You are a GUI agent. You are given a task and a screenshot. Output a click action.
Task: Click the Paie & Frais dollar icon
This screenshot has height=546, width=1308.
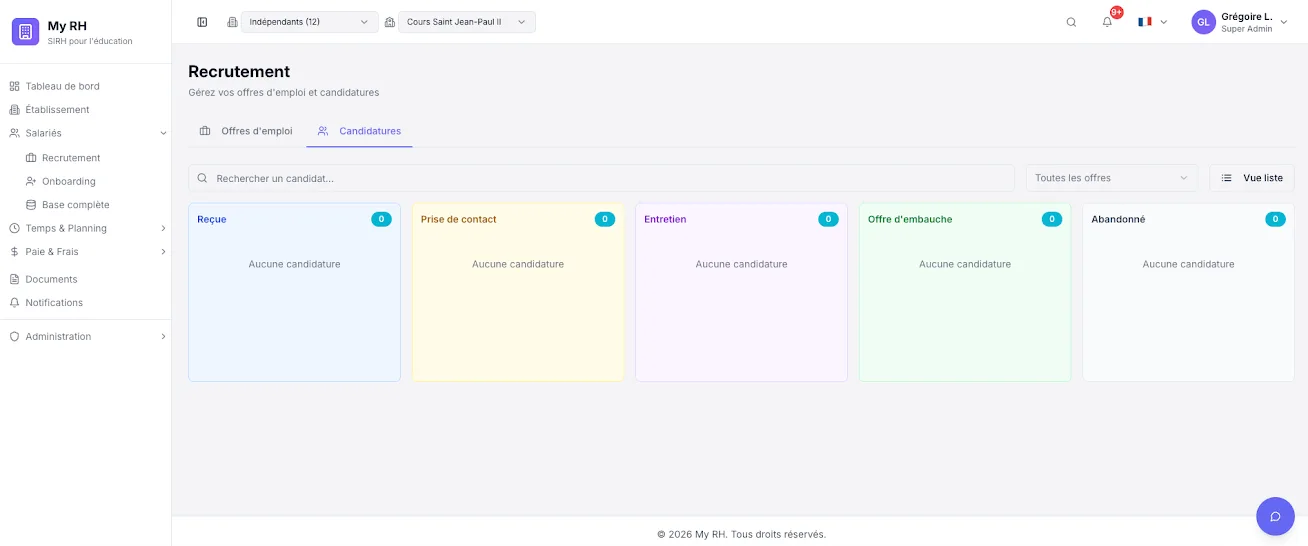tap(14, 252)
